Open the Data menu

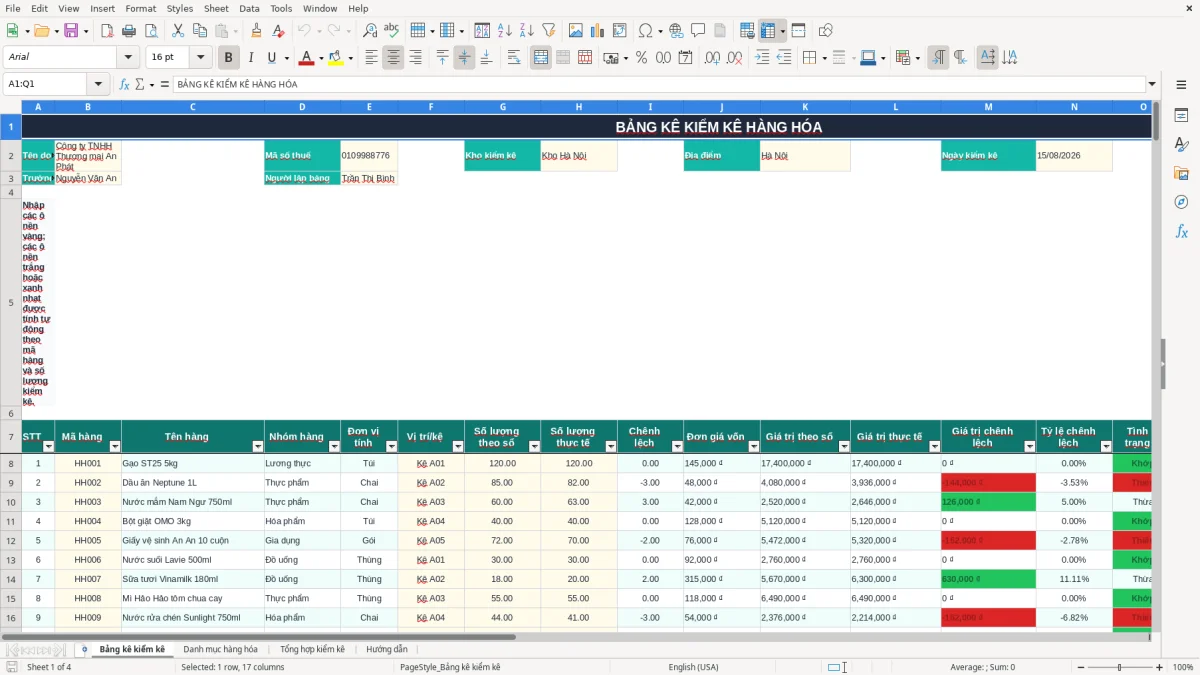coord(249,8)
